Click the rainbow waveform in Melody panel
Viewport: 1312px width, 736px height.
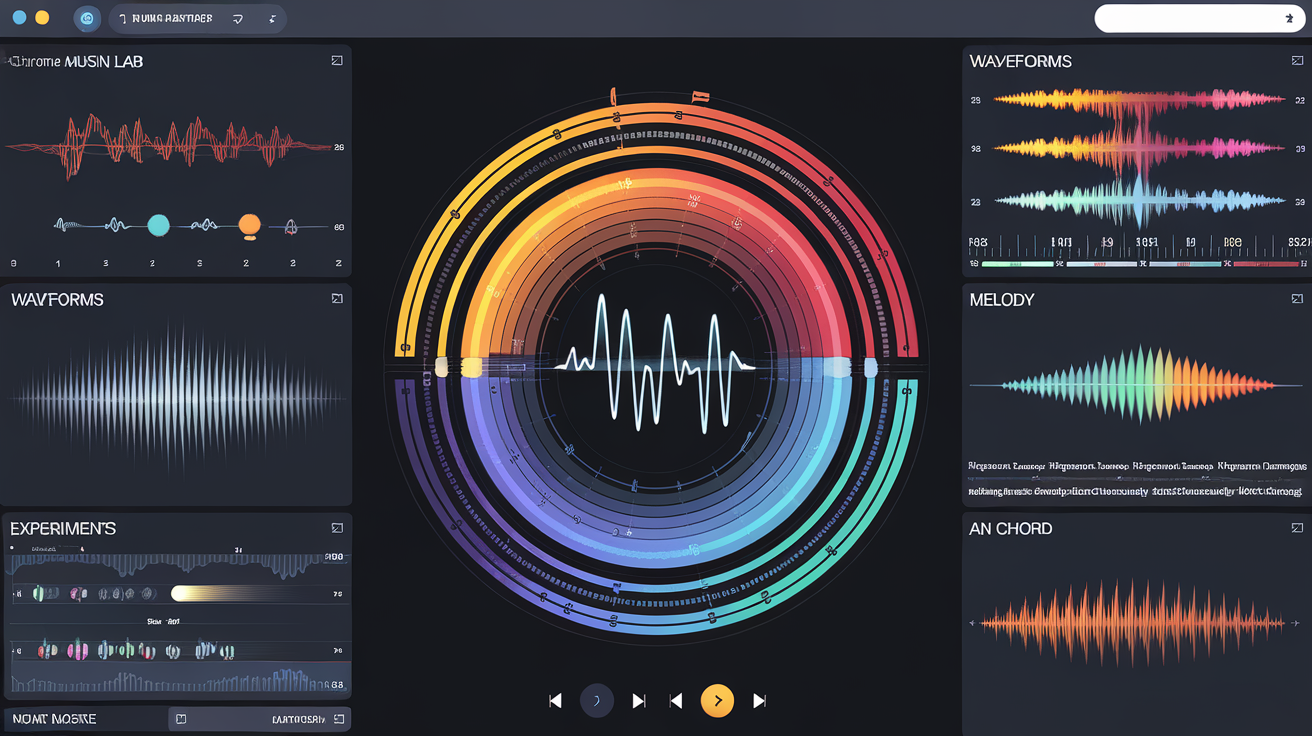point(1138,385)
